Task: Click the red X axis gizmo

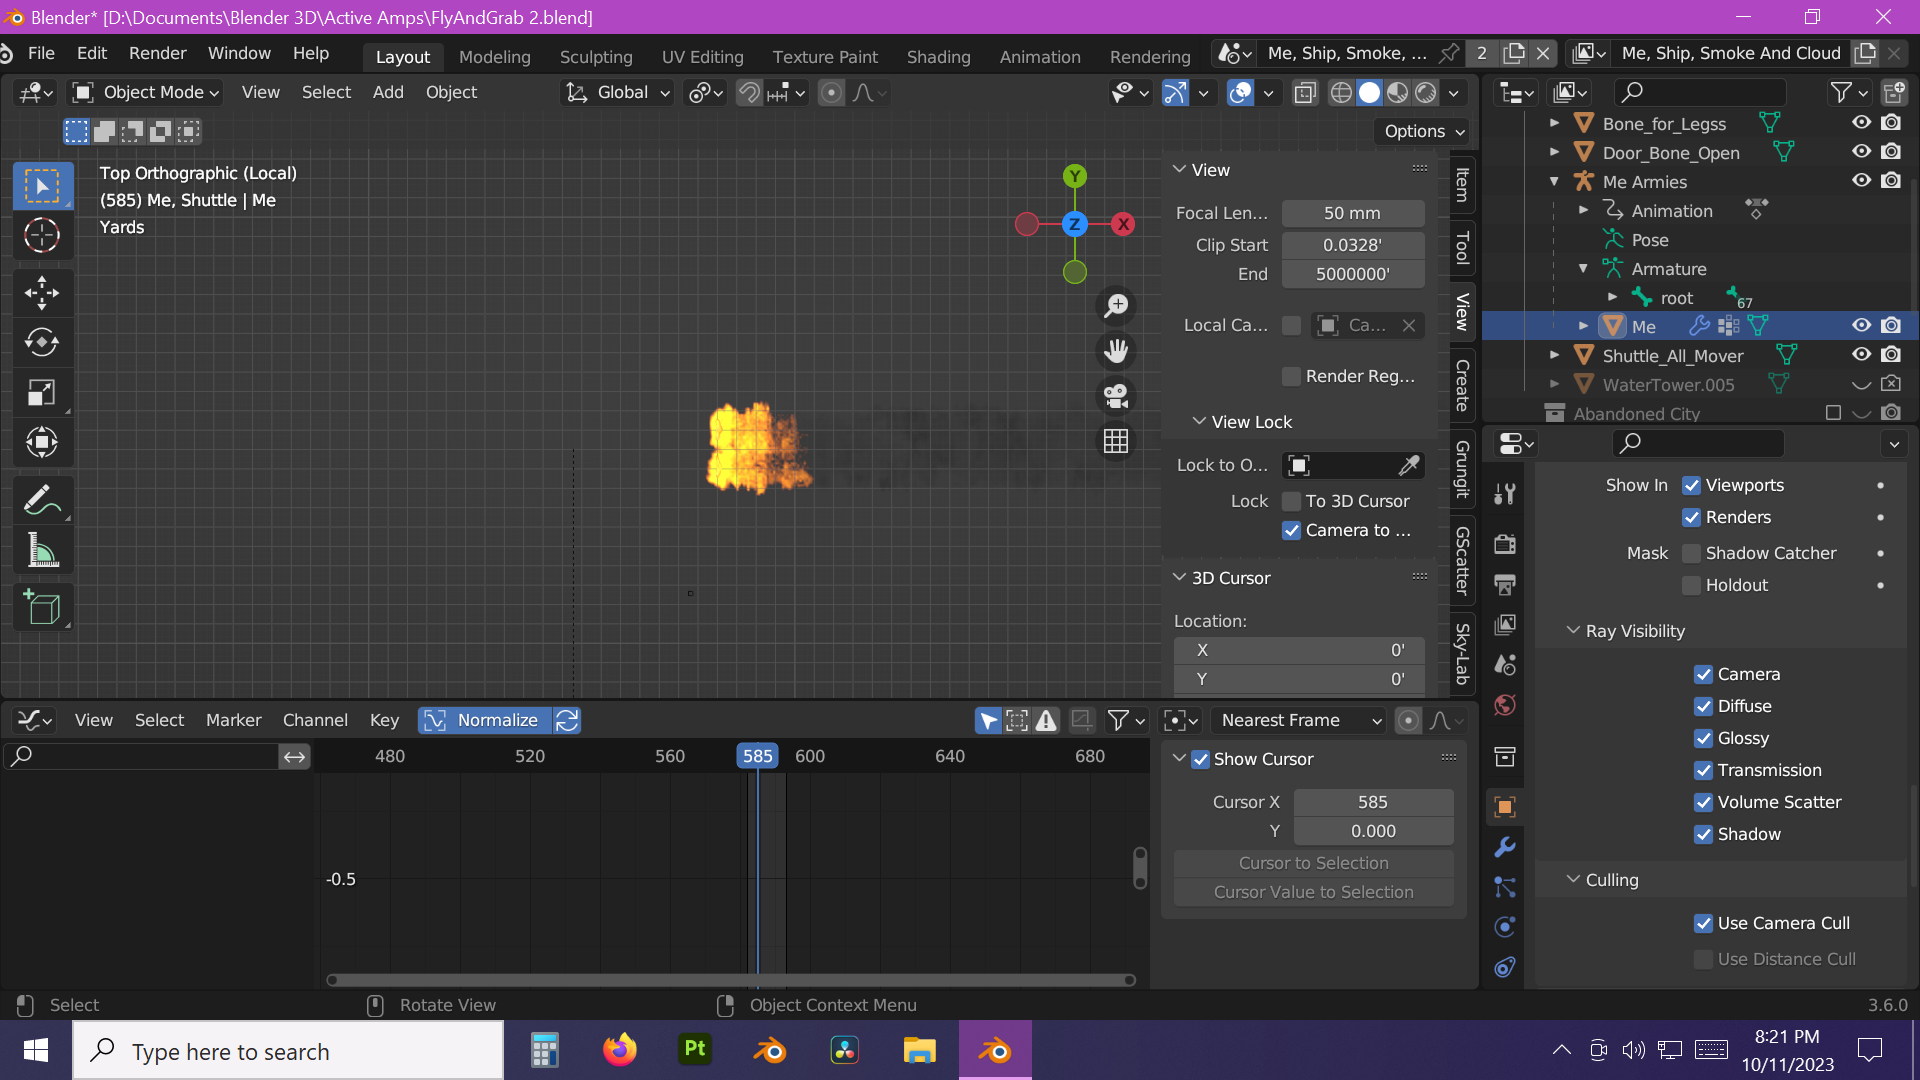Action: click(1124, 224)
